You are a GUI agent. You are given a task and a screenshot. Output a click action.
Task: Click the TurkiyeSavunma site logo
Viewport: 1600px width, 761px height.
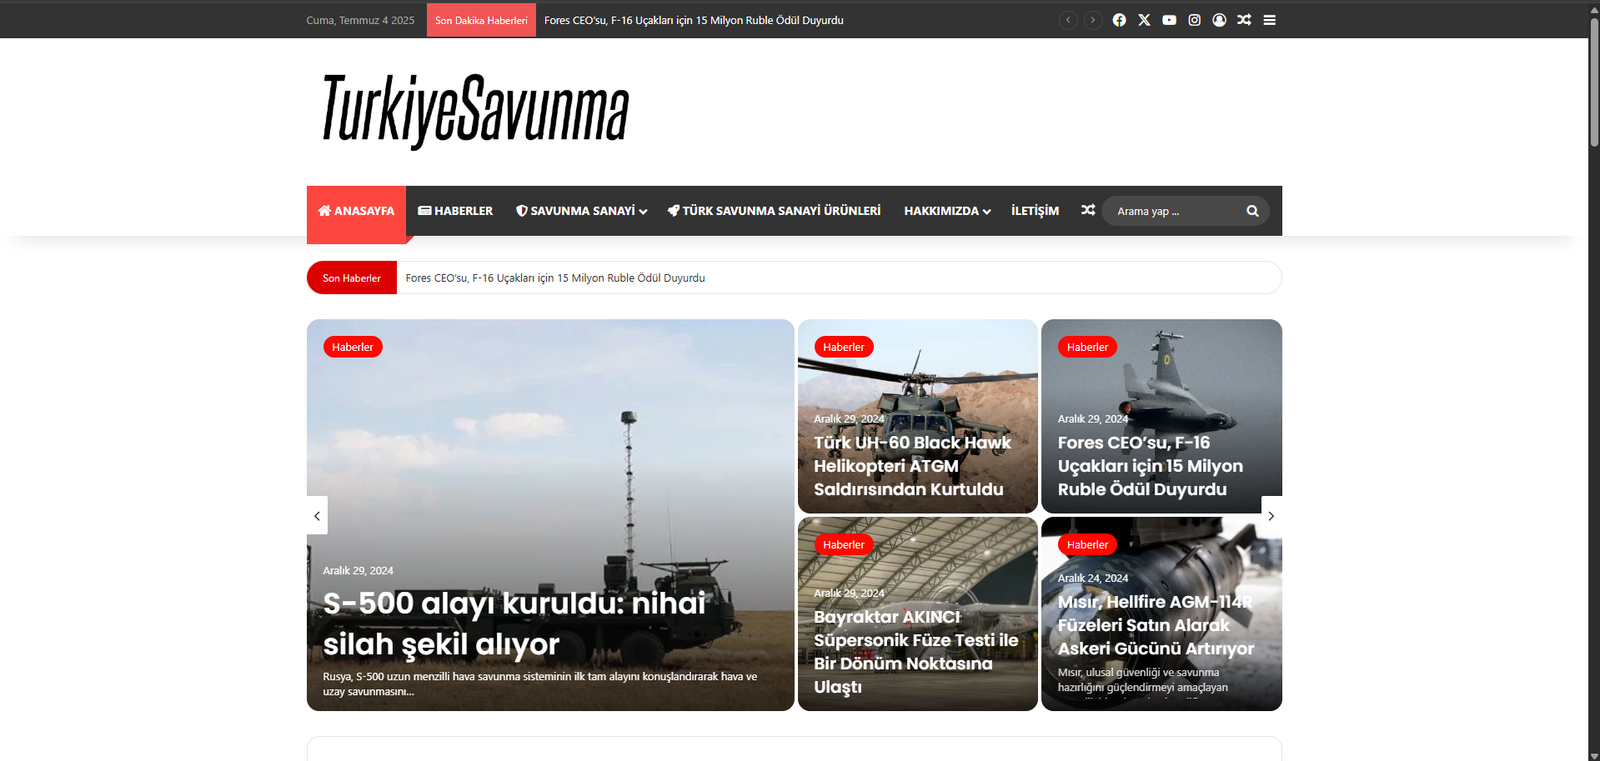(475, 111)
